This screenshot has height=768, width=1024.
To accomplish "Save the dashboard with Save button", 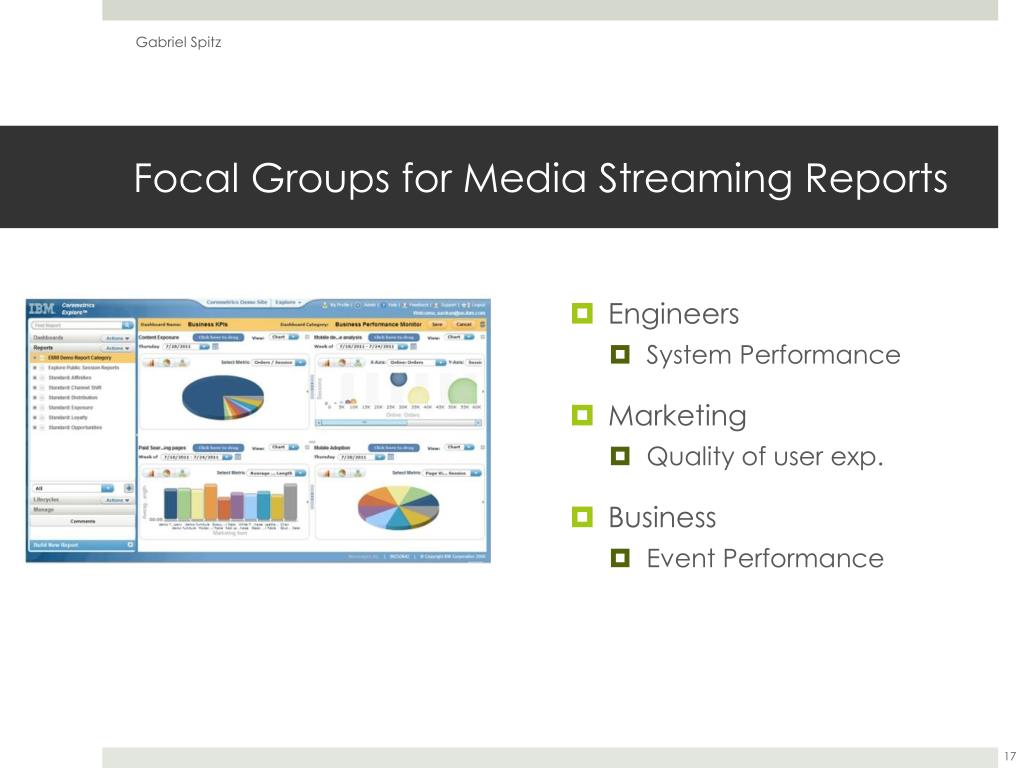I will pos(437,324).
